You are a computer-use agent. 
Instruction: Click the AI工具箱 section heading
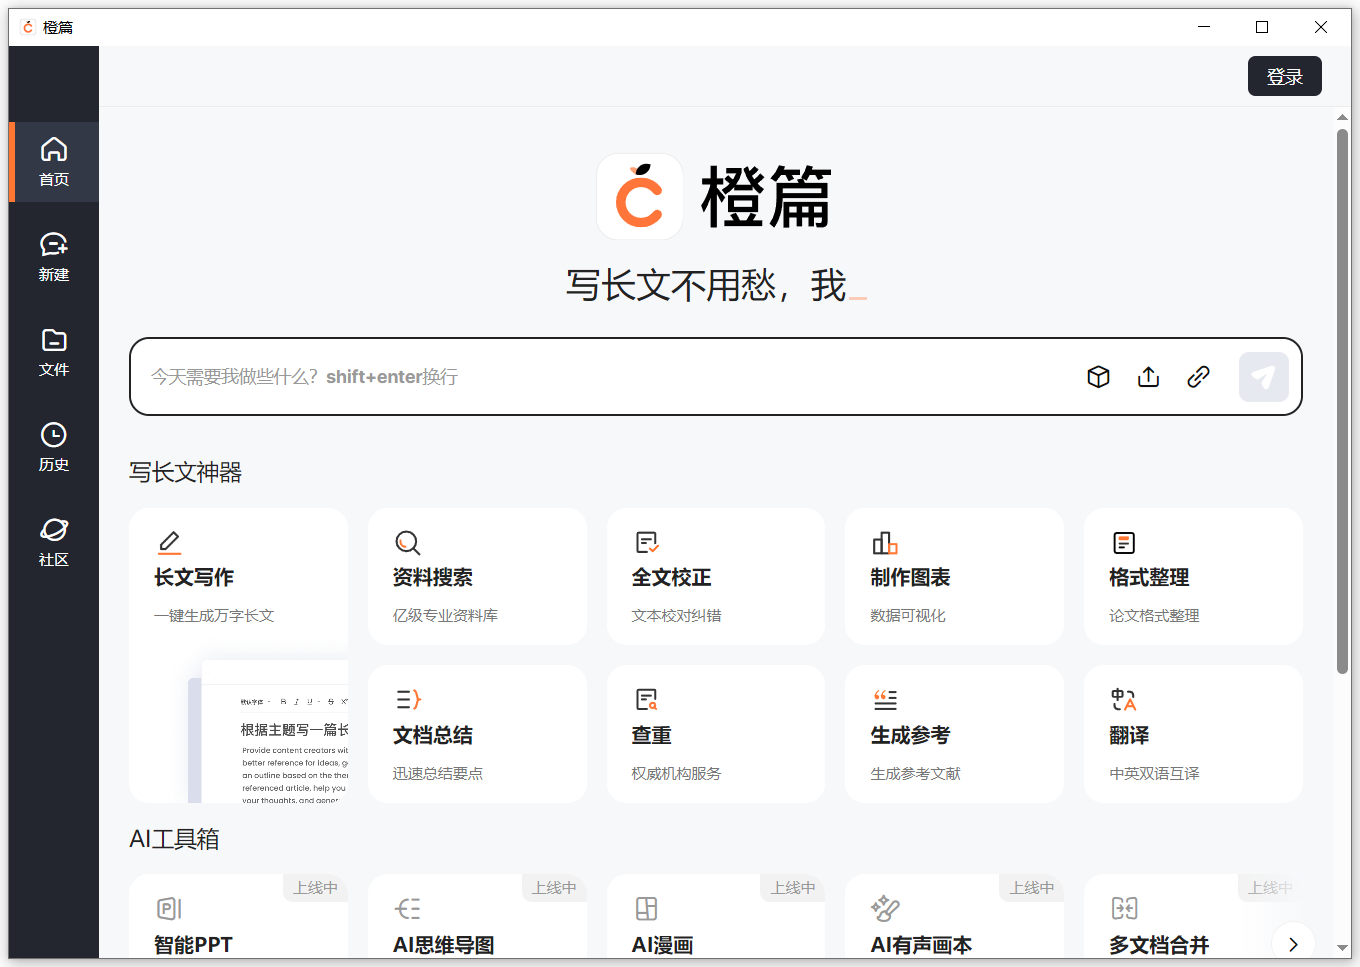174,839
